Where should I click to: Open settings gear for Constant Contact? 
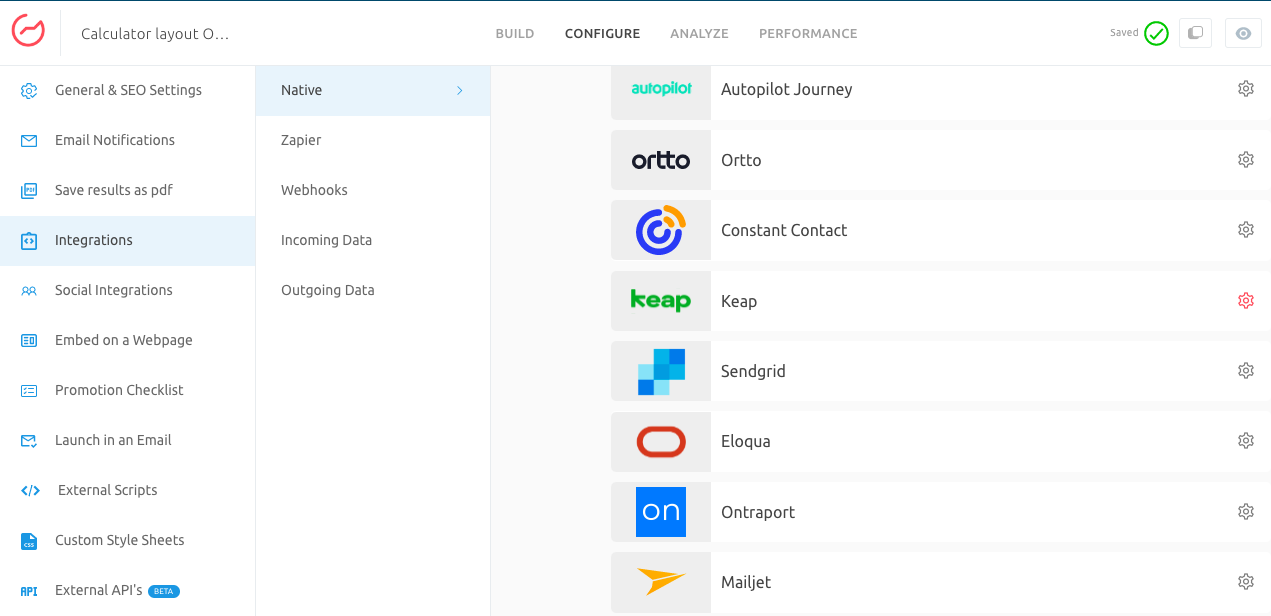(1246, 230)
